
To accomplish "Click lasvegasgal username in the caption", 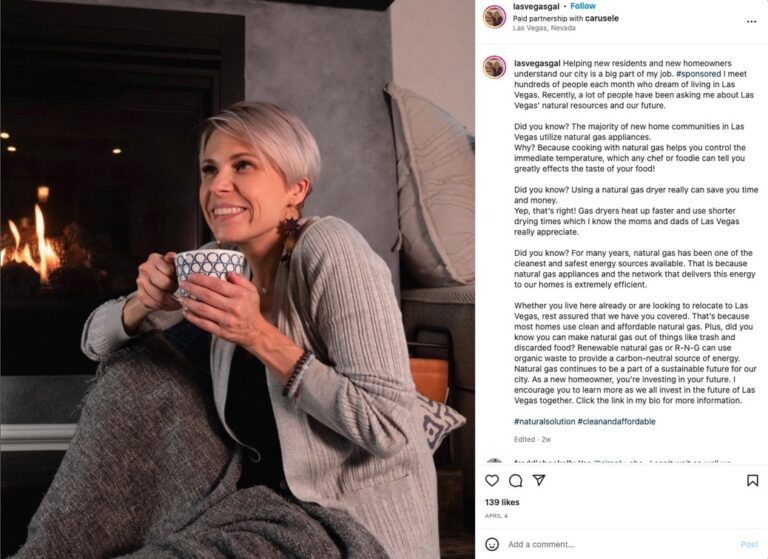I will [x=537, y=63].
